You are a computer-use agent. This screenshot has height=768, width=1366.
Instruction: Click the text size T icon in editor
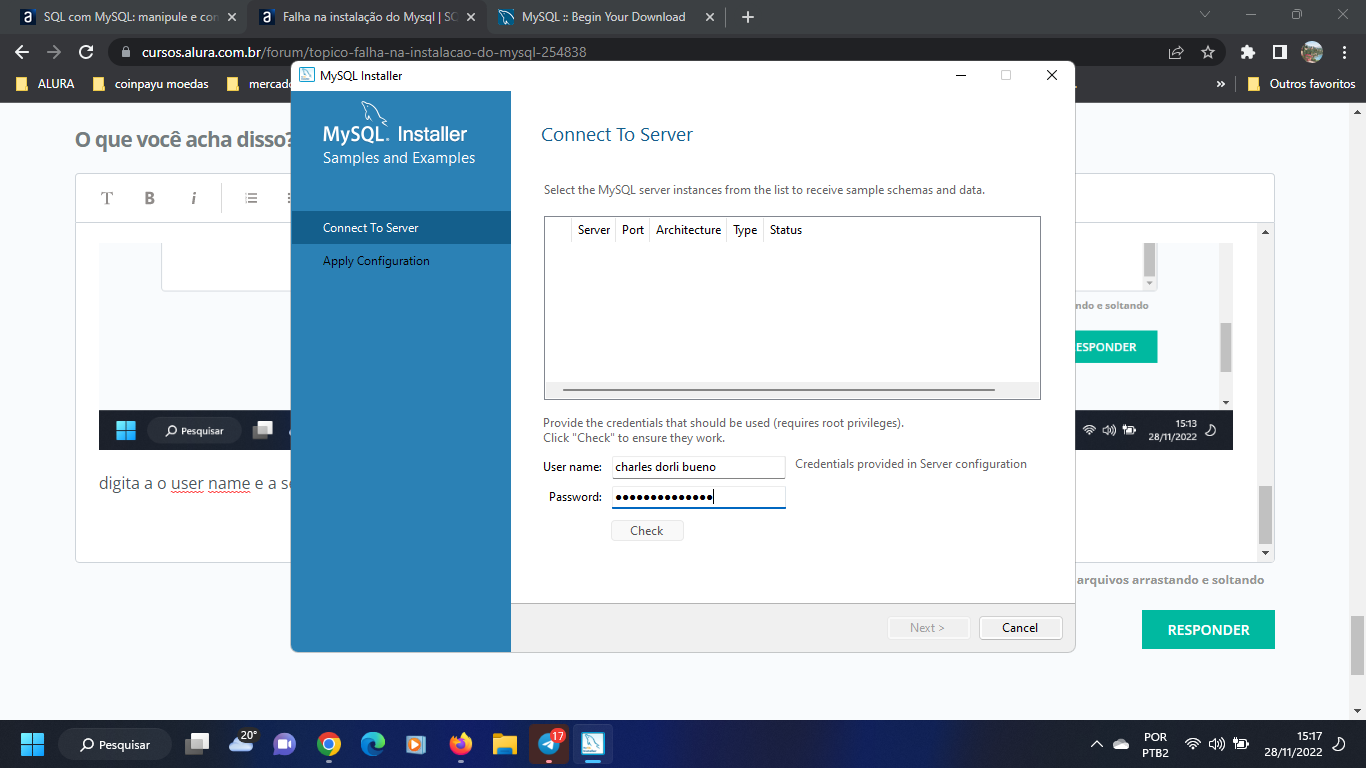[107, 198]
